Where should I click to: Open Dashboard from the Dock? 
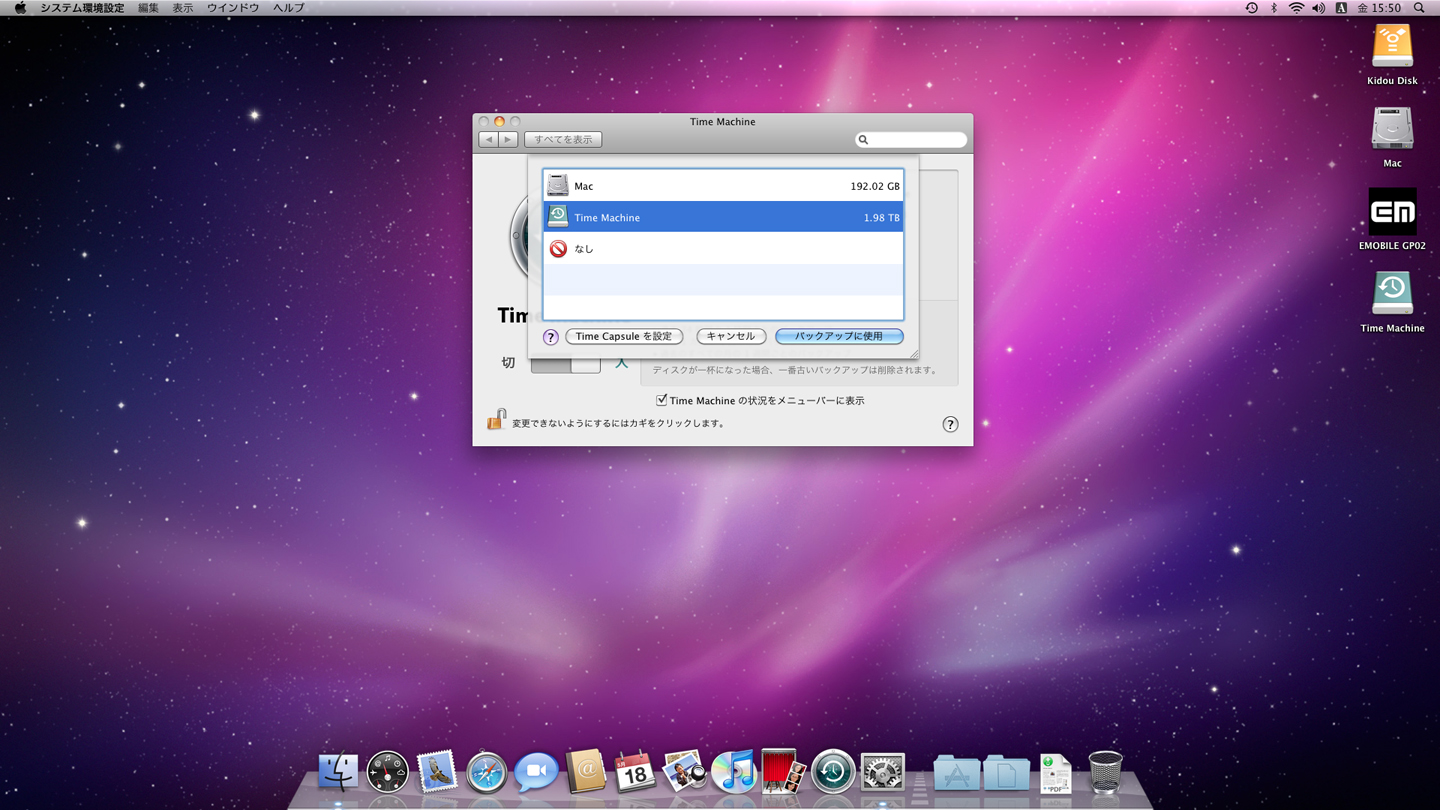tap(388, 772)
